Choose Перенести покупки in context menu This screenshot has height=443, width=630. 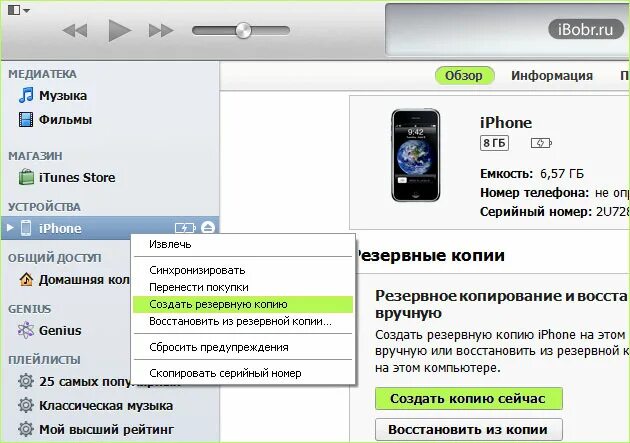point(243,287)
